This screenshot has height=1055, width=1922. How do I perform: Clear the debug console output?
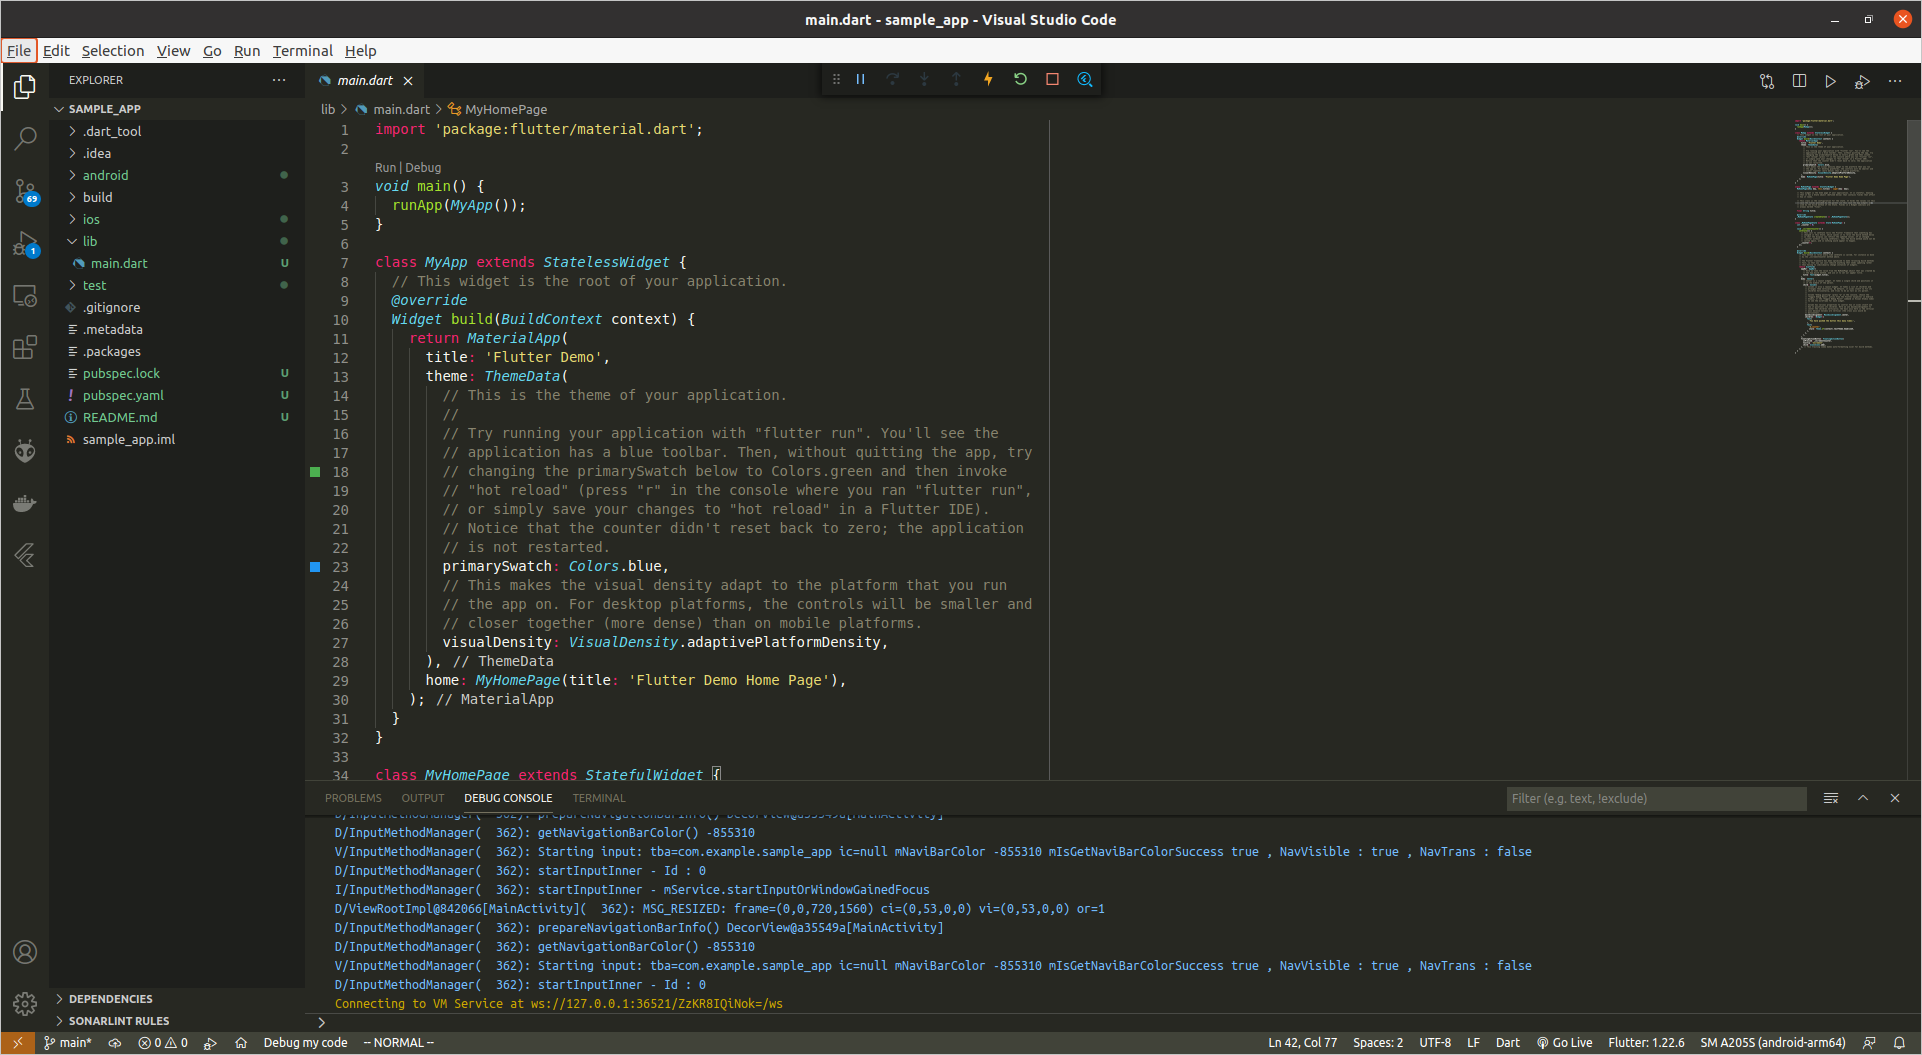pos(1831,798)
